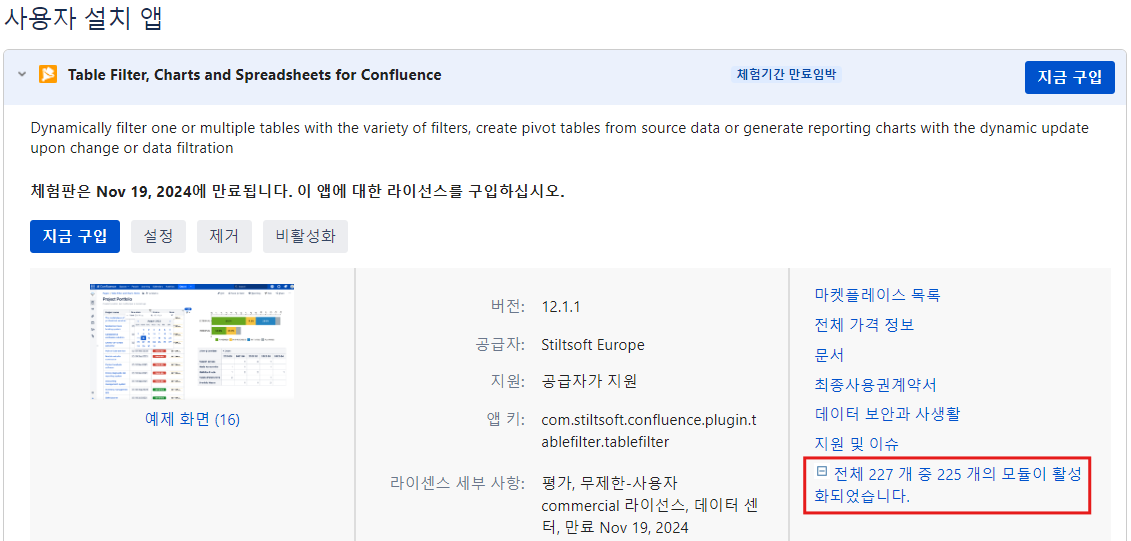Viewport: 1131px width, 541px height.
Task: Click the 공급자: label
Action: (501, 344)
